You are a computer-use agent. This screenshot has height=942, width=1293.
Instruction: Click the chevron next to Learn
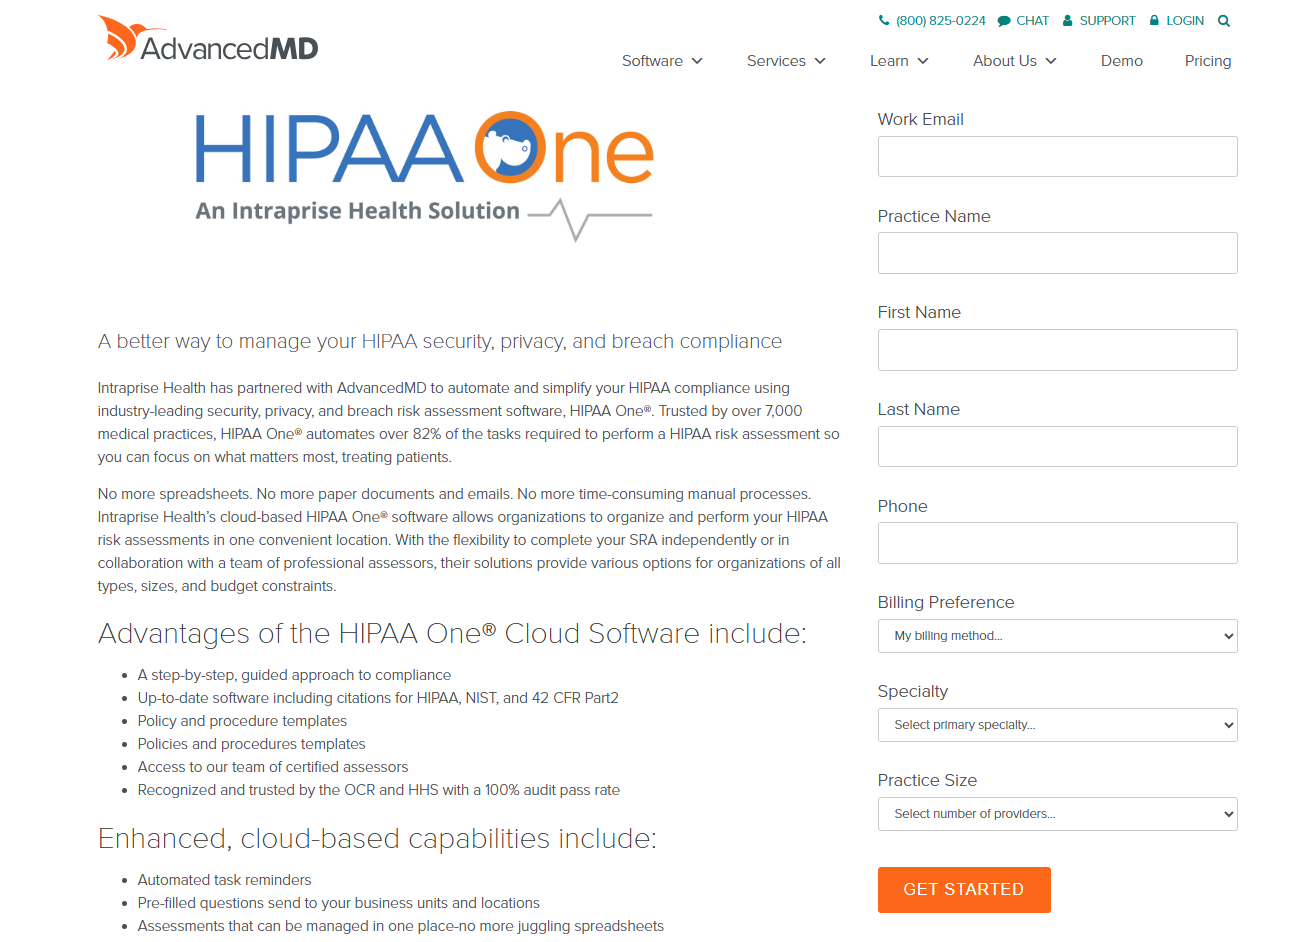[x=923, y=61]
